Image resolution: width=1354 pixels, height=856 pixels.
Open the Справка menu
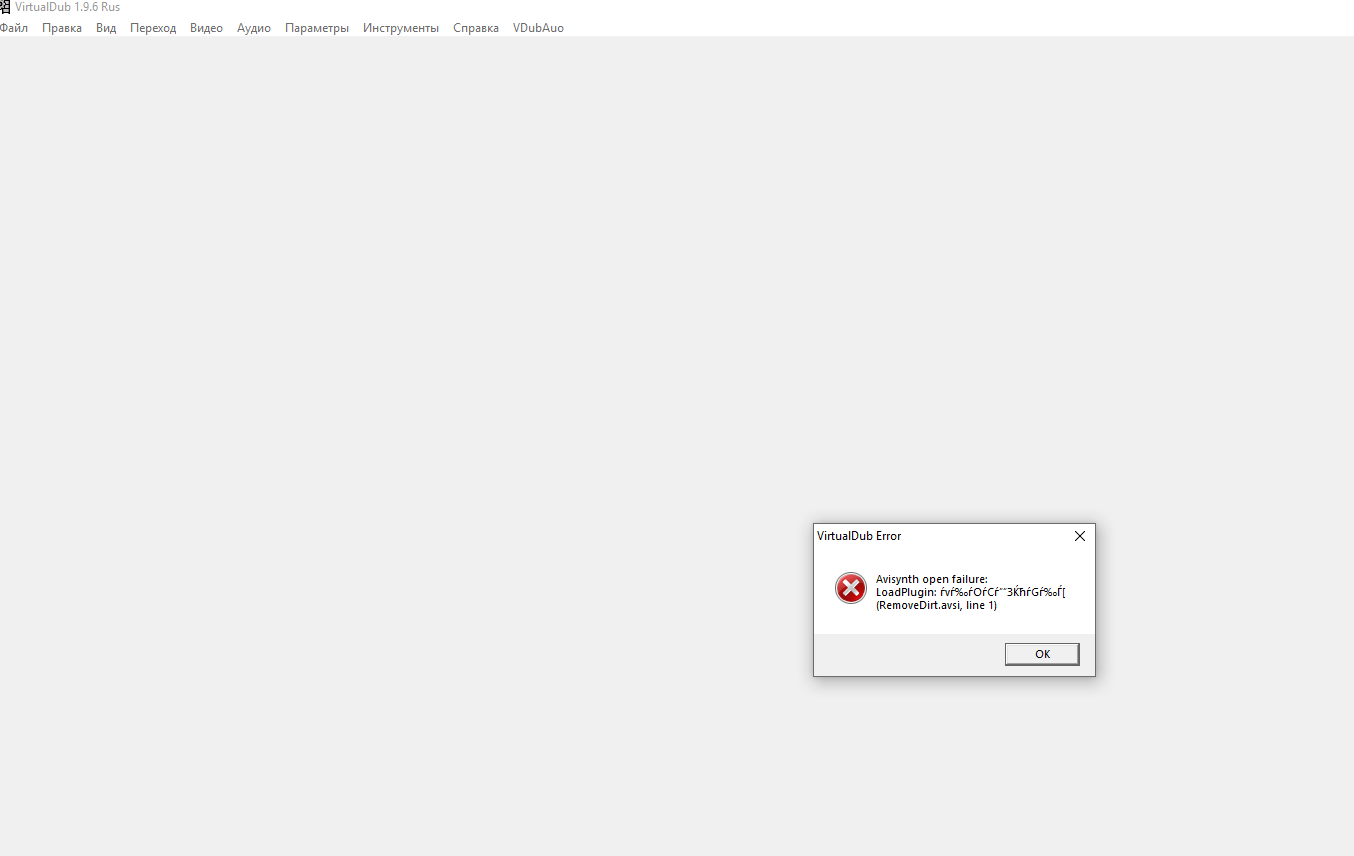[x=476, y=28]
